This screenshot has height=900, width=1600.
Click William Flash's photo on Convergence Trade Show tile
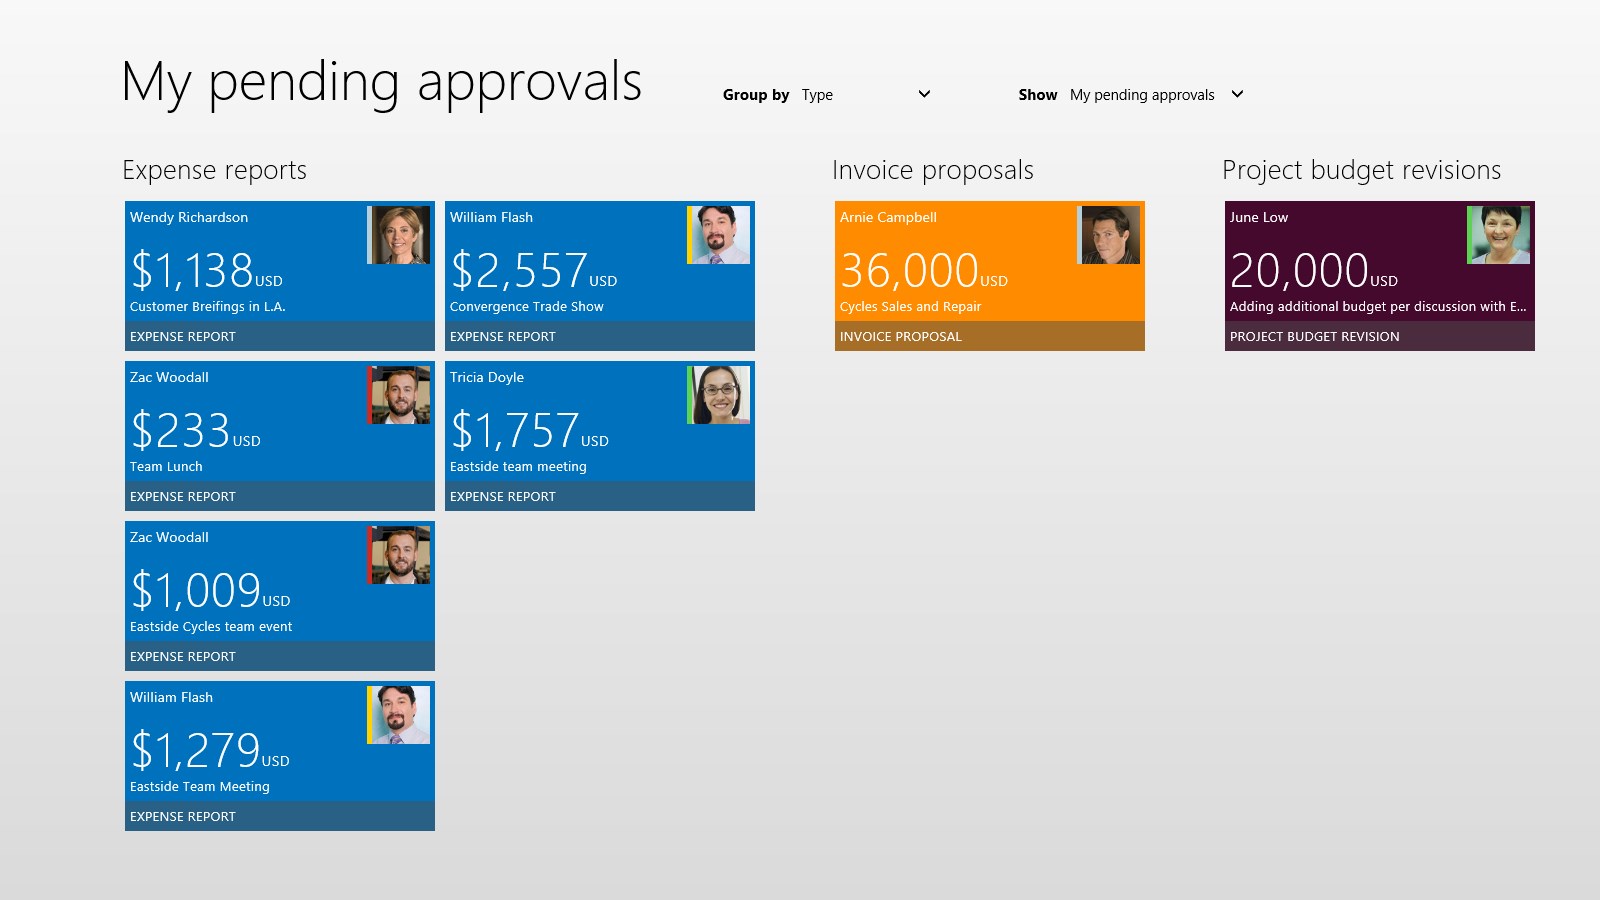click(x=719, y=235)
